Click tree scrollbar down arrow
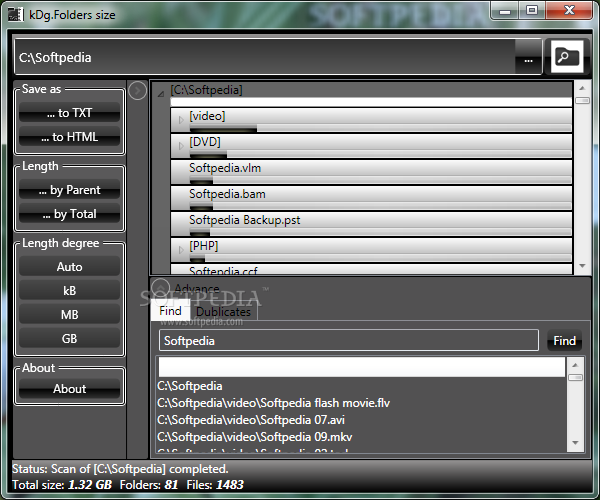600x500 pixels. [582, 265]
